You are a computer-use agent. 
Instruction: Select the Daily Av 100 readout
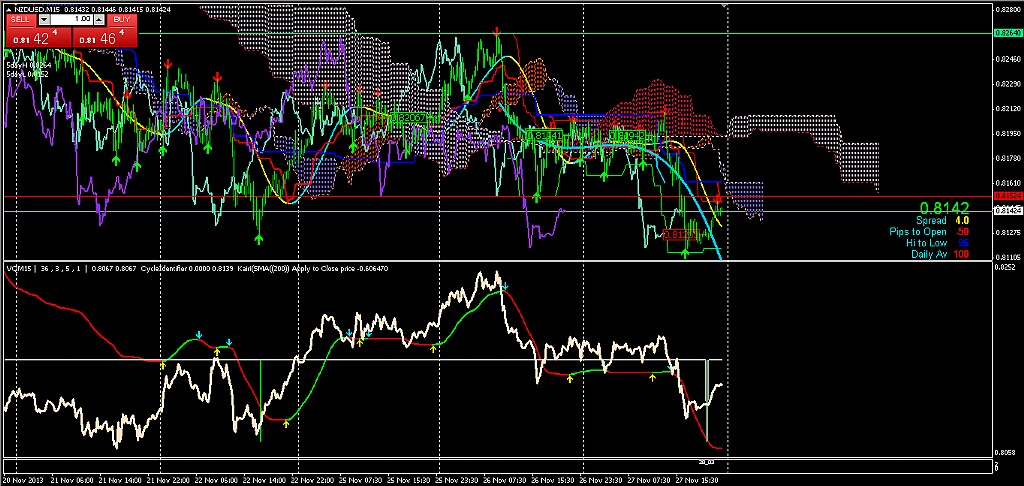[x=940, y=253]
